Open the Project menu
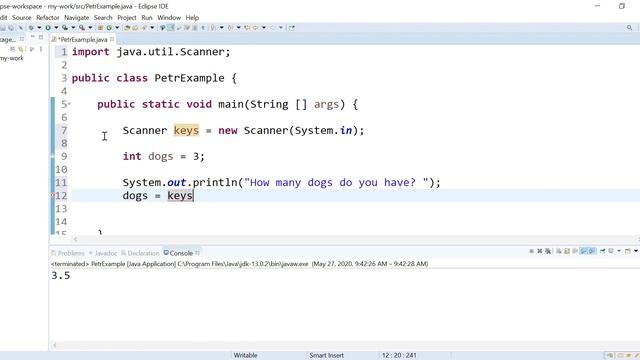640x360 pixels. [x=127, y=18]
